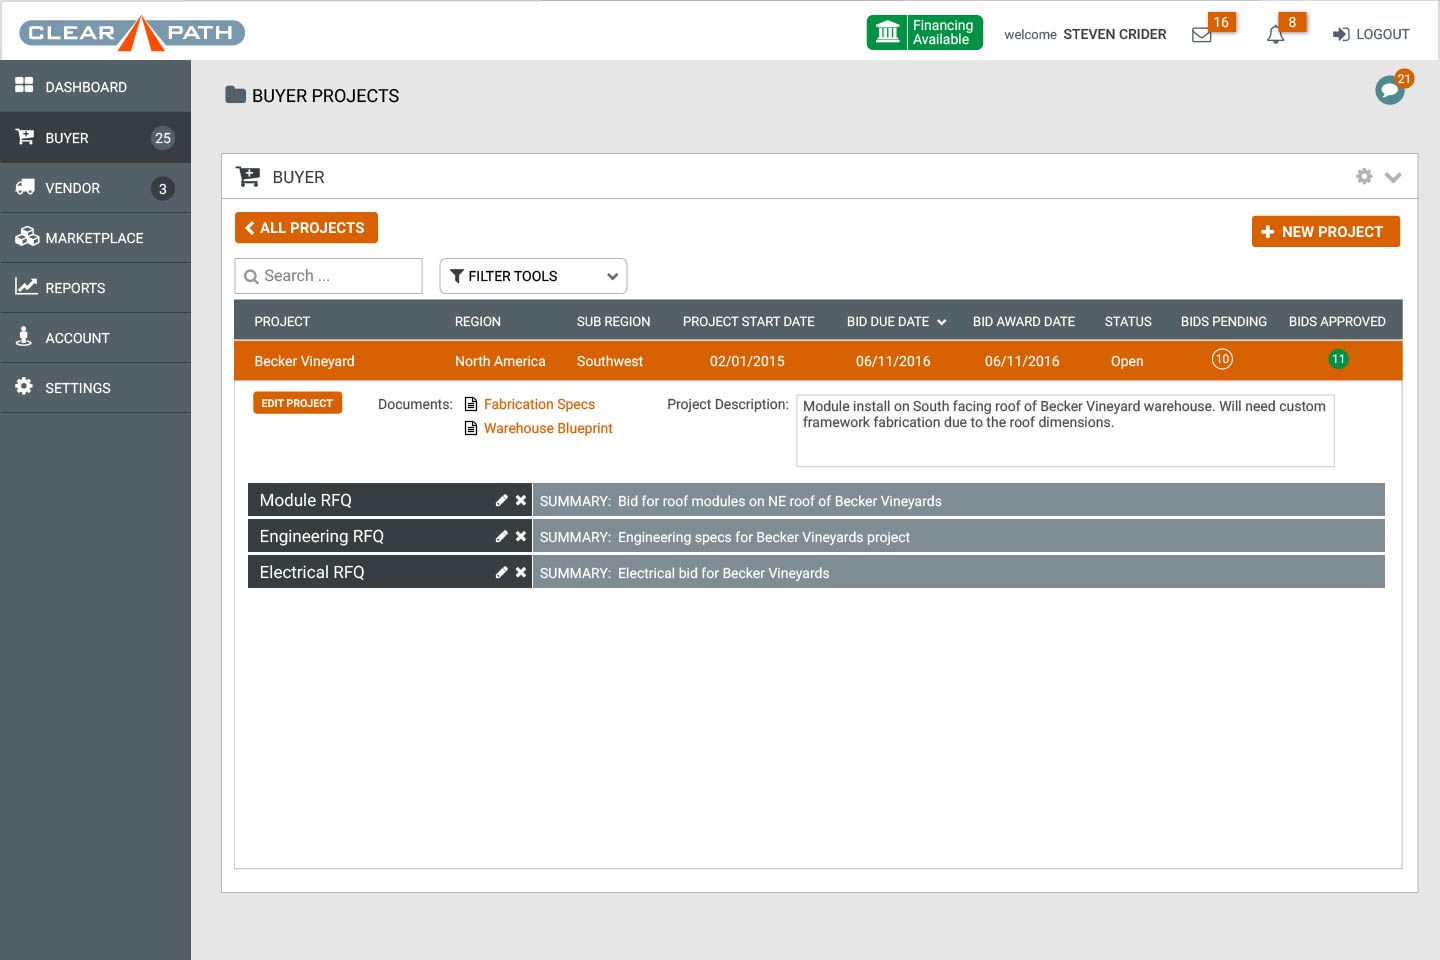Collapse the Buyer panel using chevron
The height and width of the screenshot is (960, 1440).
(x=1393, y=177)
